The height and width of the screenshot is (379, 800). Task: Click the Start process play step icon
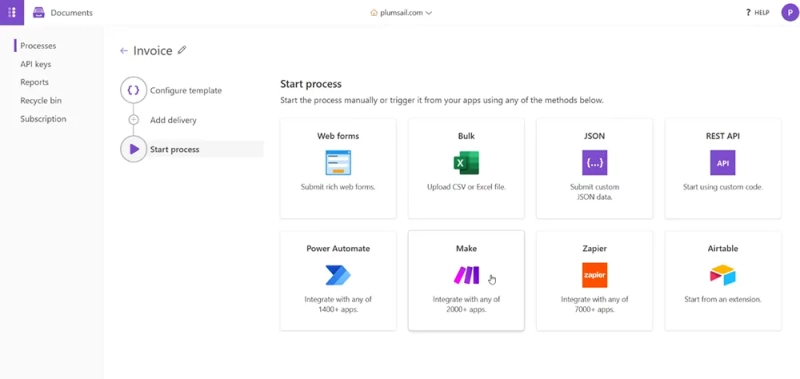133,149
